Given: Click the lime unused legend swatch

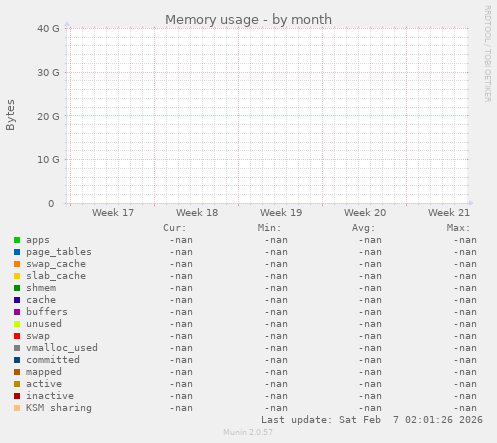Looking at the screenshot, I should (x=17, y=324).
